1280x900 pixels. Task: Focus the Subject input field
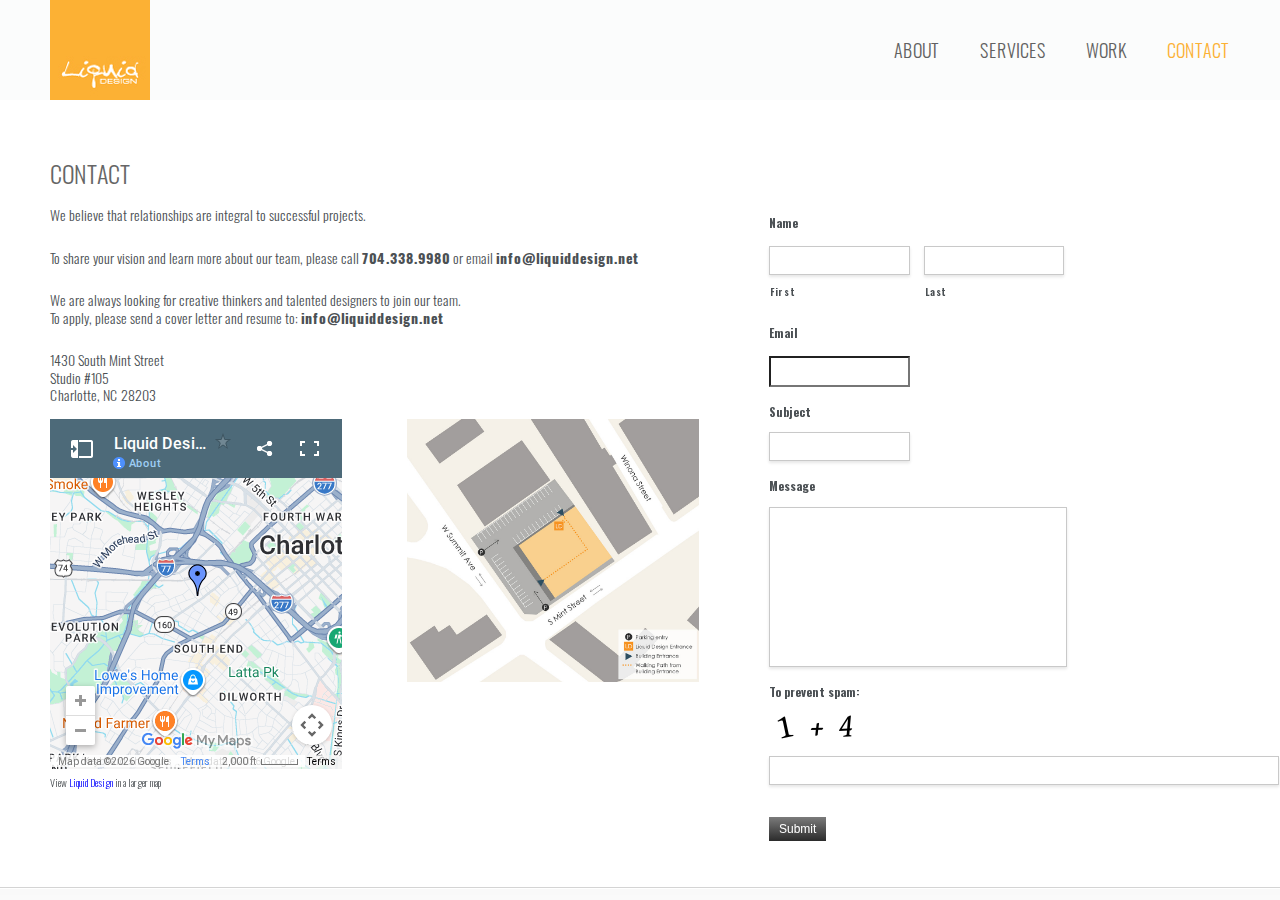coord(839,446)
